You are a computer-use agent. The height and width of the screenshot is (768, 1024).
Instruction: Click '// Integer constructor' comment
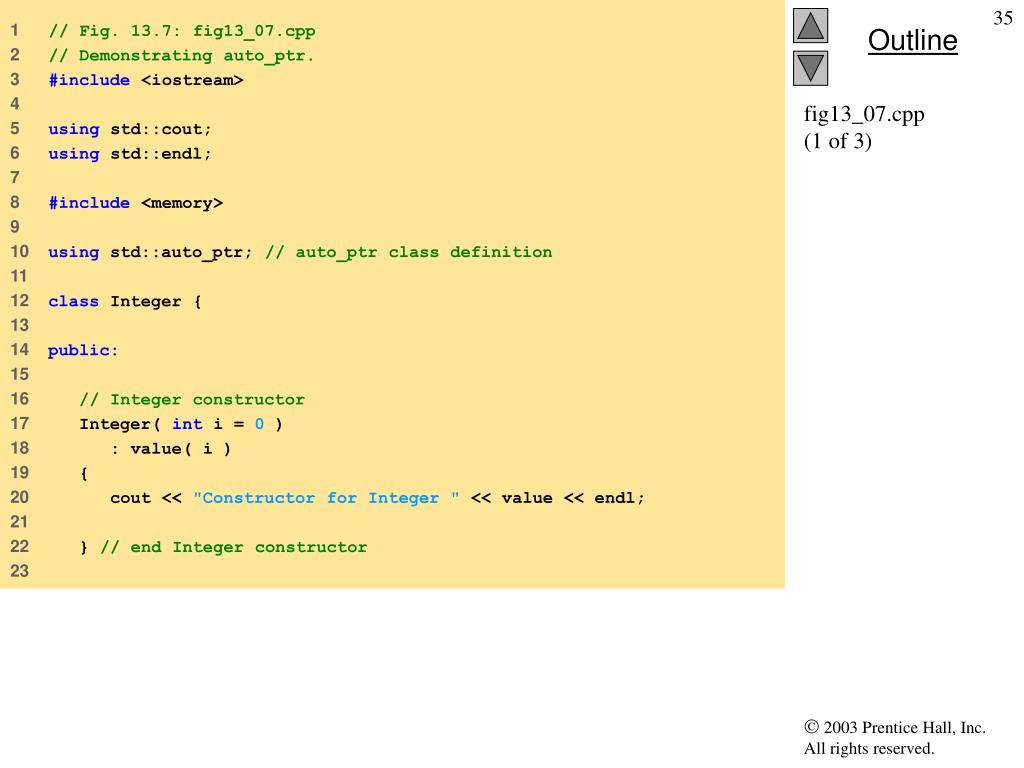pyautogui.click(x=192, y=400)
